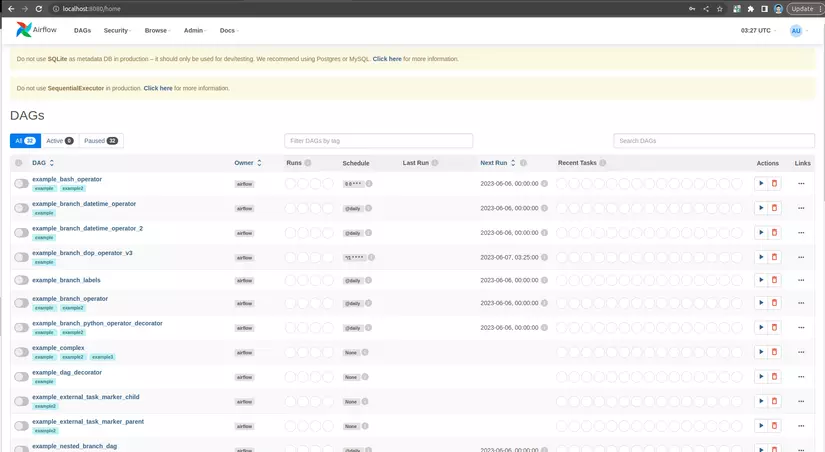Expand the Admin menu
Screen dimensions: 825x452
point(194,31)
